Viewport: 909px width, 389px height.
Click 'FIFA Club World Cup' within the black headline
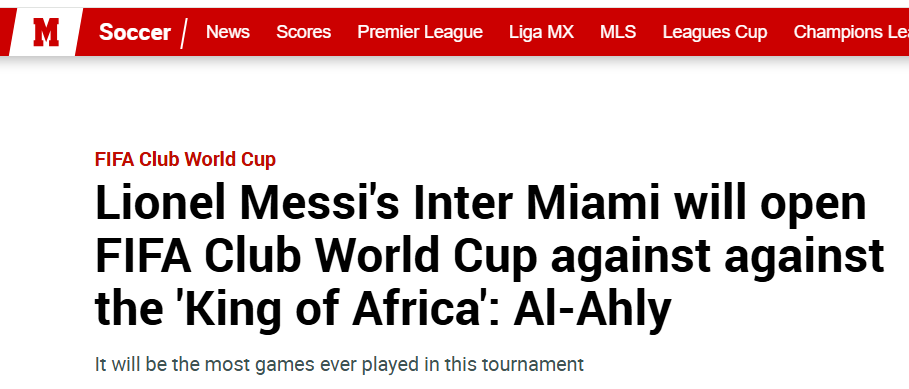pyautogui.click(x=317, y=256)
